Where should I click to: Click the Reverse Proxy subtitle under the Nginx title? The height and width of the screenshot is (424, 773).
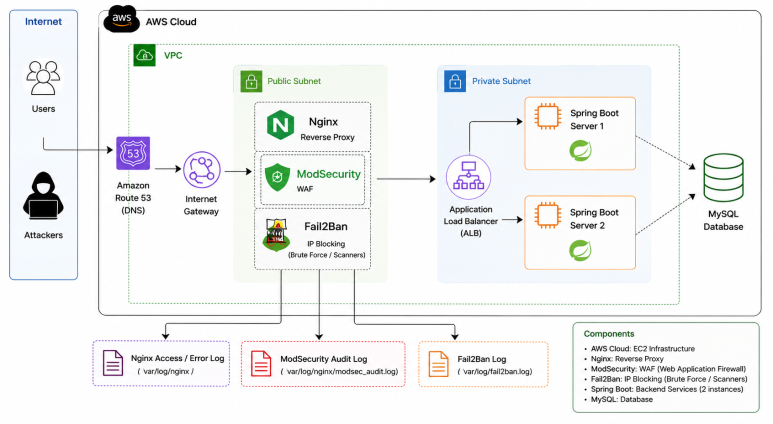(327, 137)
